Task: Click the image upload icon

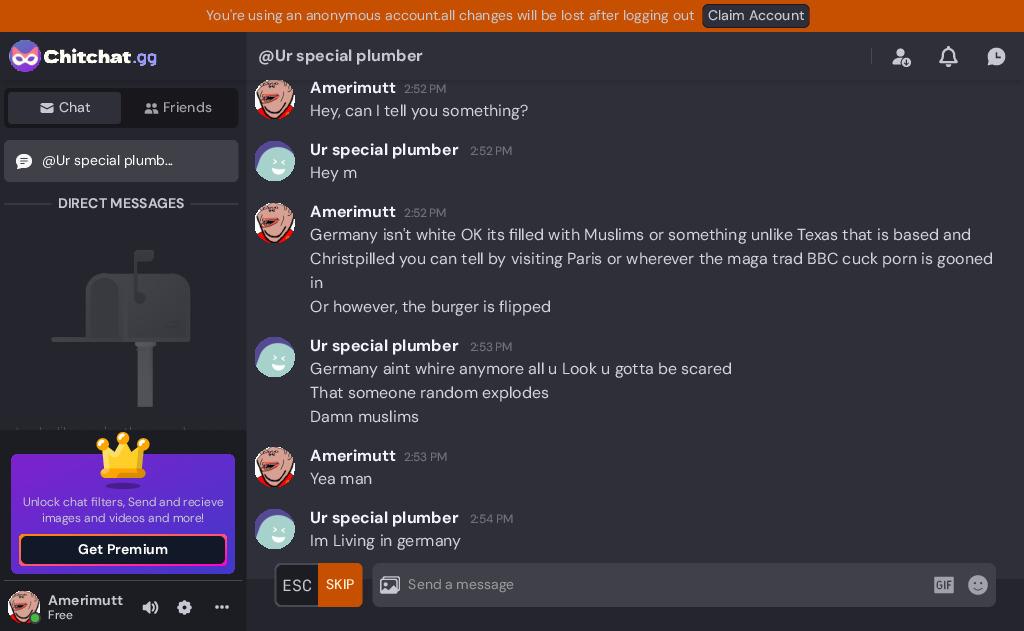Action: (x=390, y=585)
